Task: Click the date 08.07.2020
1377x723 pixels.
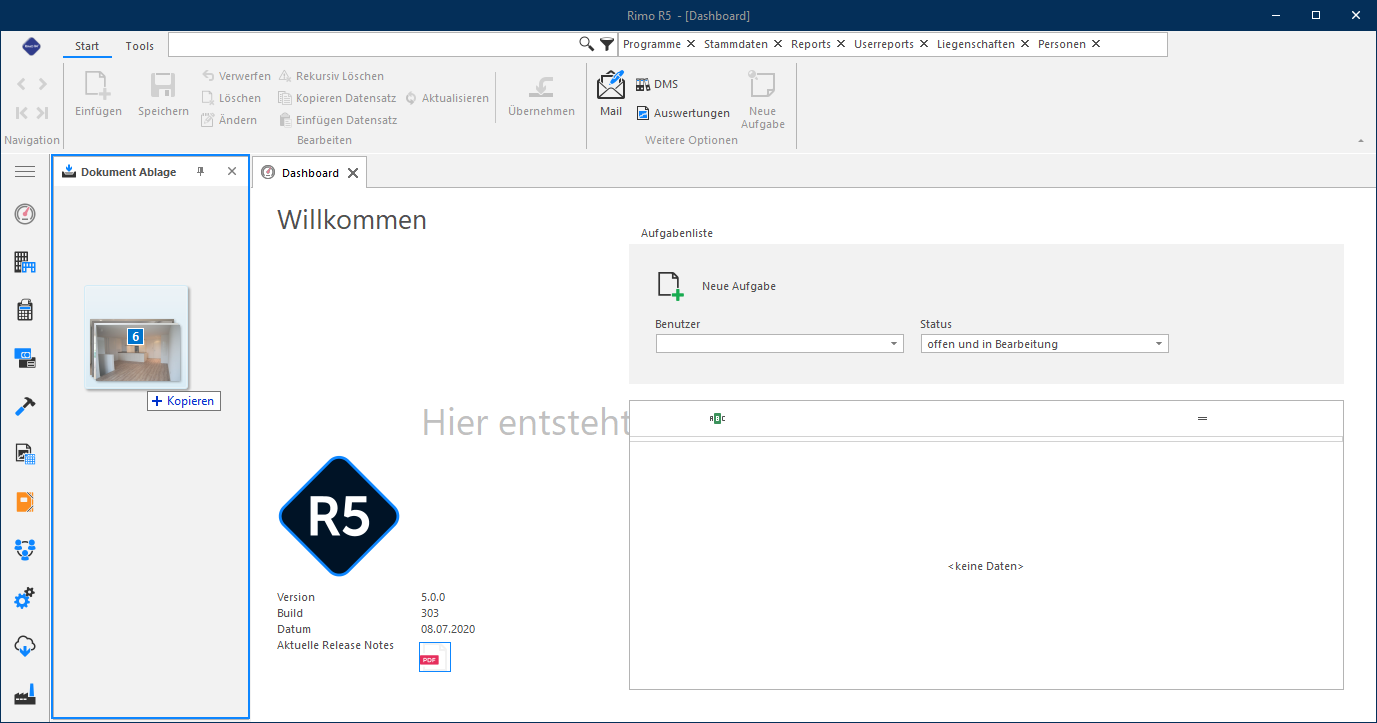Action: click(x=448, y=629)
